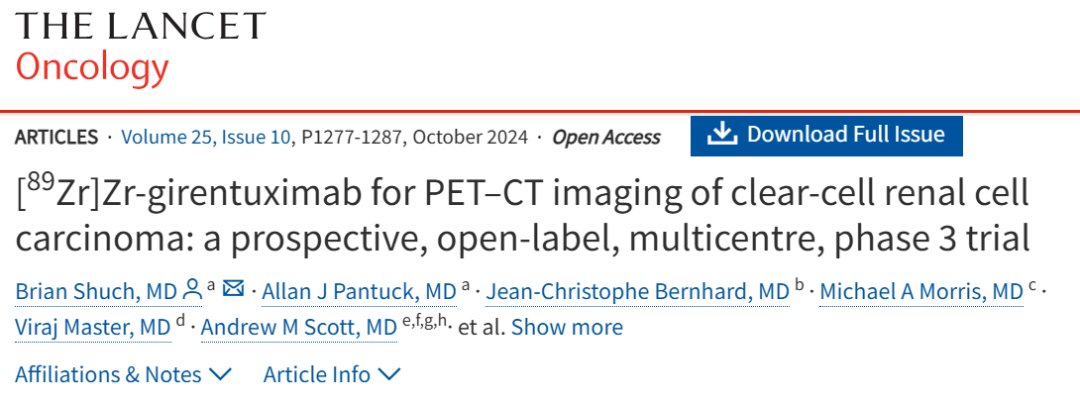The height and width of the screenshot is (404, 1080).
Task: Click the Article Info label
Action: coord(317,375)
